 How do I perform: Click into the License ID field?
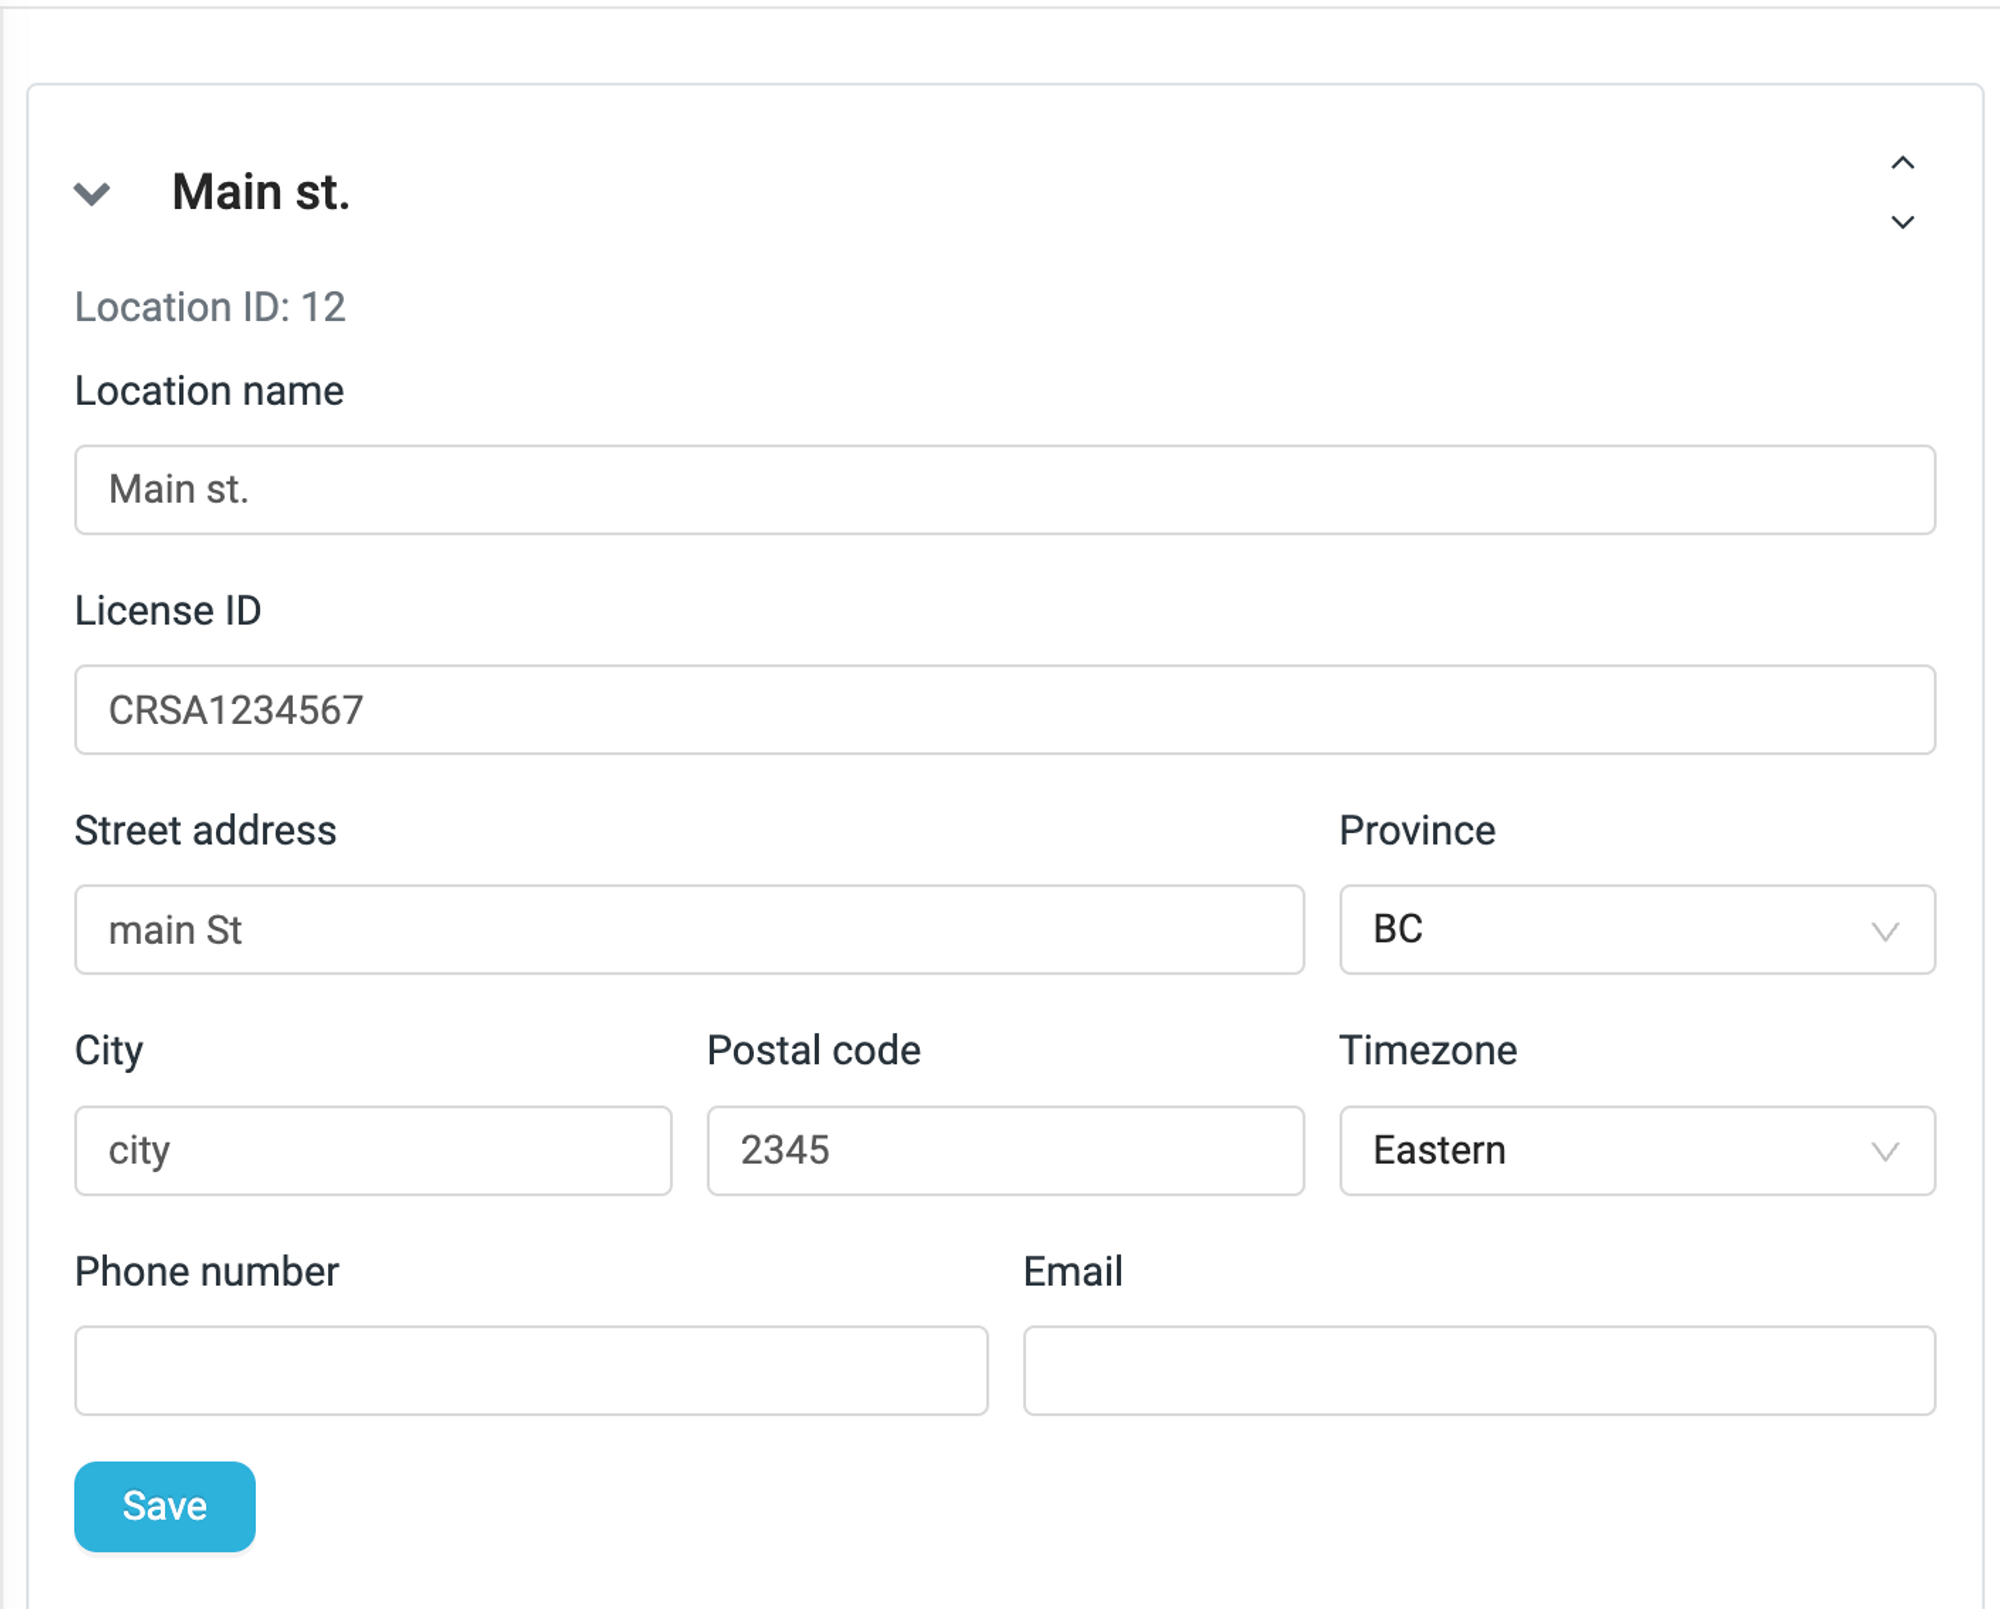[1004, 710]
